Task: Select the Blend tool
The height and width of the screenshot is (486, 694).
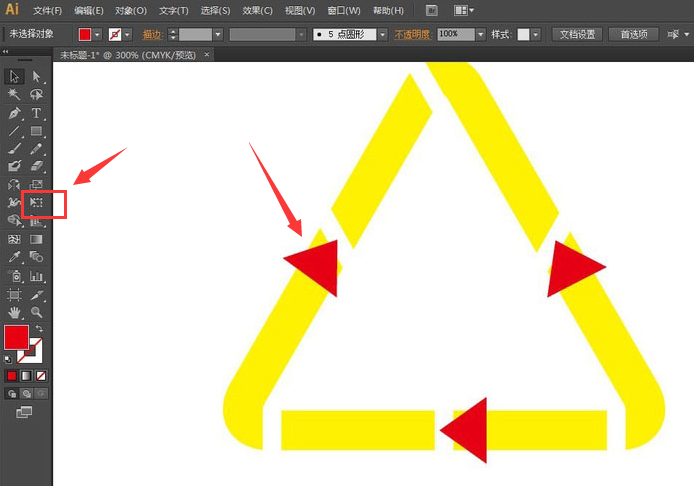Action: tap(36, 257)
